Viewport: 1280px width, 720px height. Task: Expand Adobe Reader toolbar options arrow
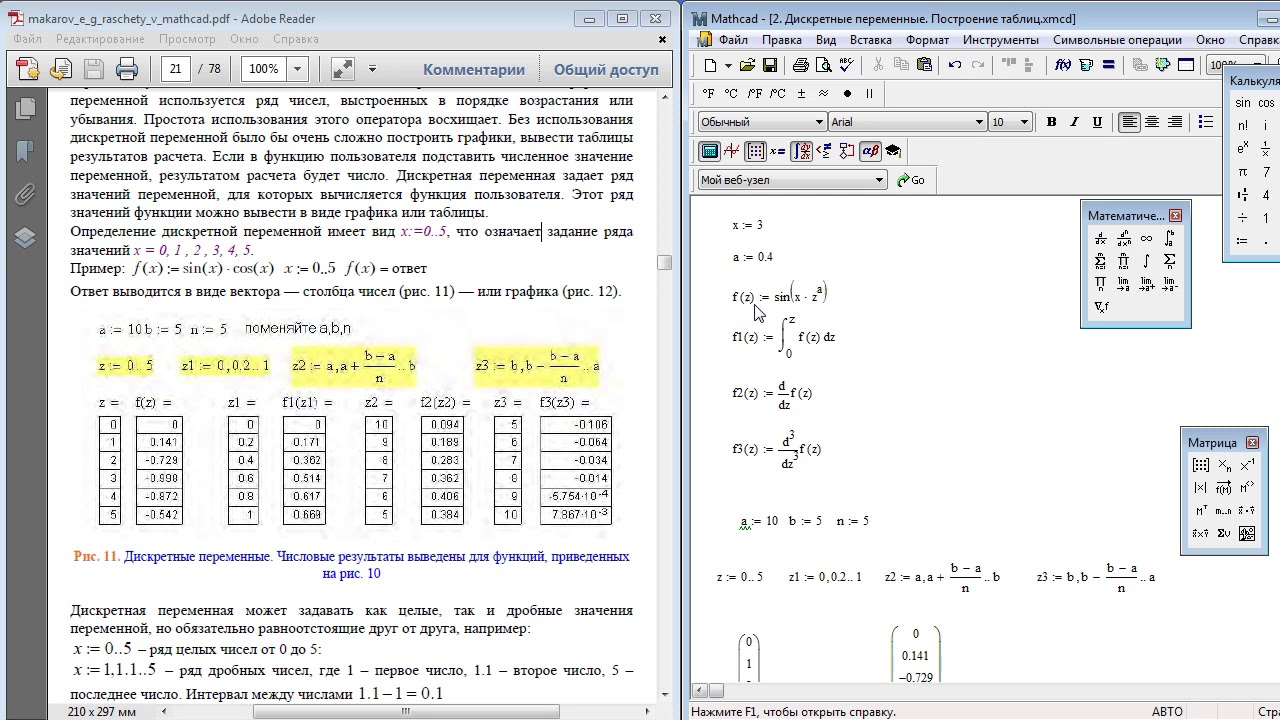372,69
